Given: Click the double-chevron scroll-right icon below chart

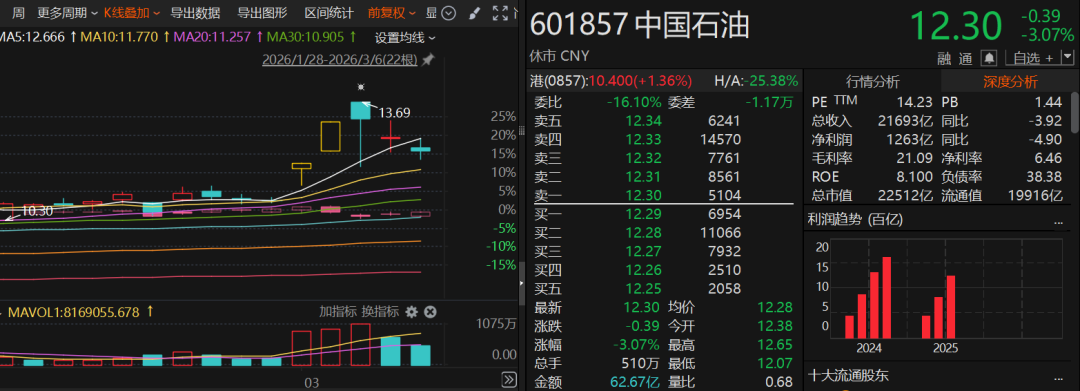Looking at the screenshot, I should coord(508,379).
